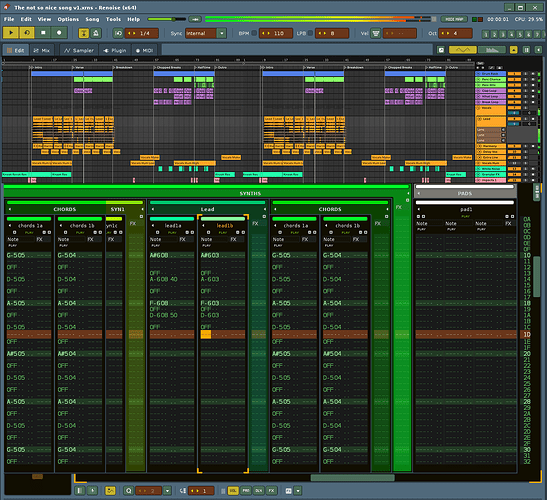Click the edit step value field
The height and width of the screenshot is (500, 547).
(x=201, y=491)
